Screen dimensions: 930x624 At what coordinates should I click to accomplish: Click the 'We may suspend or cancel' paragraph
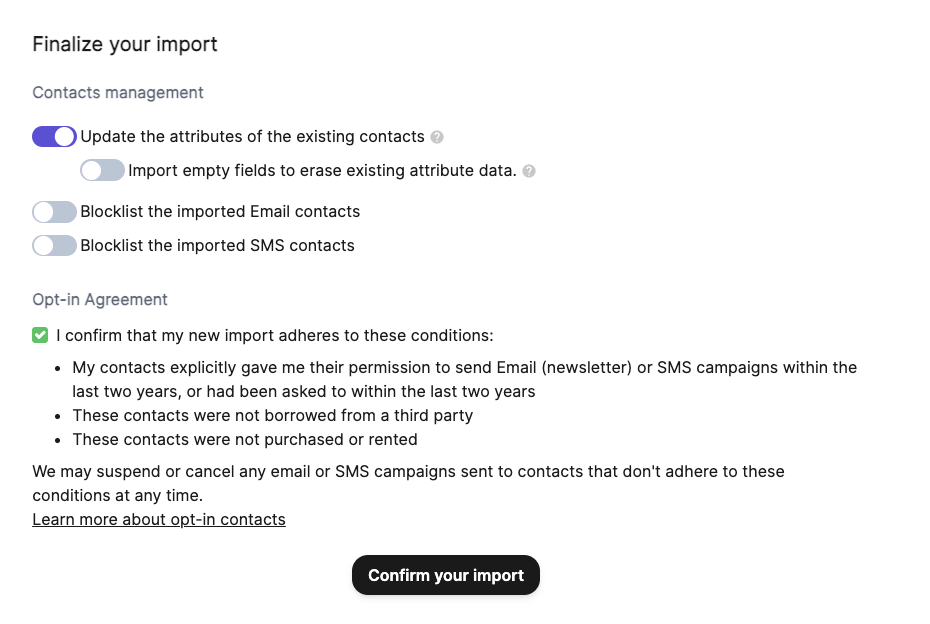(x=408, y=471)
